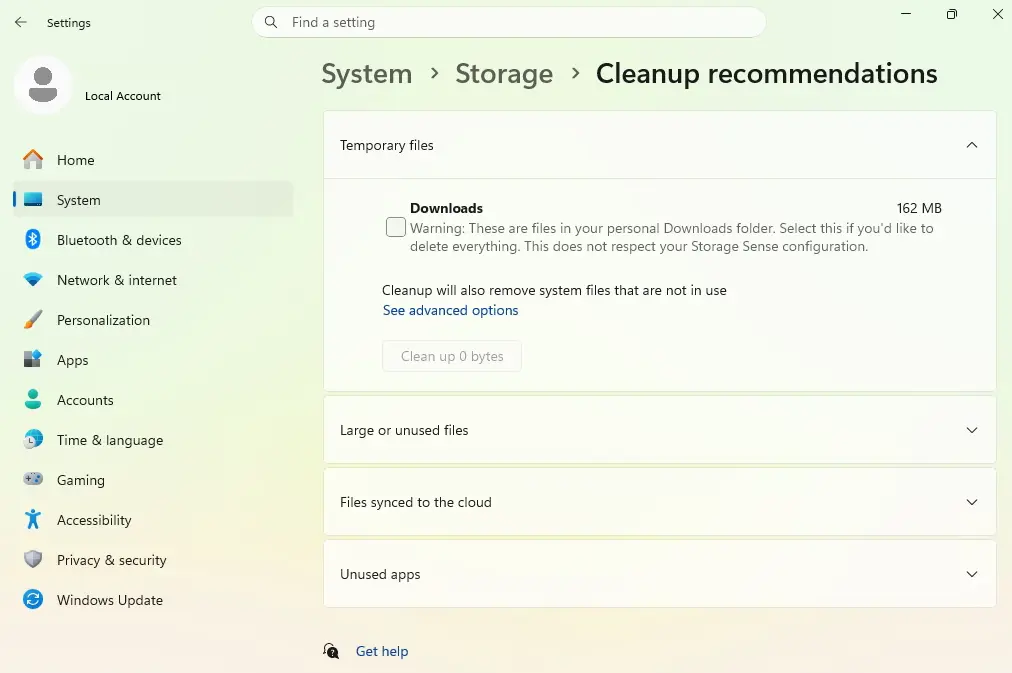Select Bluetooth & devices in sidebar
This screenshot has width=1012, height=673.
point(153,239)
